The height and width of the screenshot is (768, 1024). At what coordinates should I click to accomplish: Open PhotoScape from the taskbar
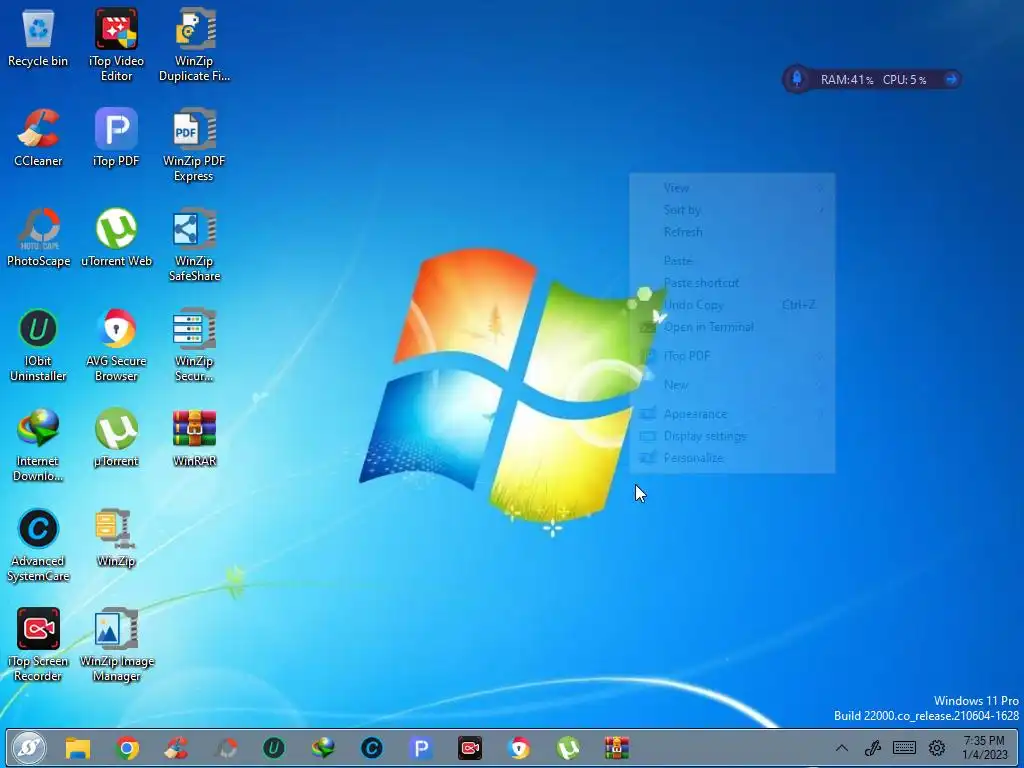point(226,748)
